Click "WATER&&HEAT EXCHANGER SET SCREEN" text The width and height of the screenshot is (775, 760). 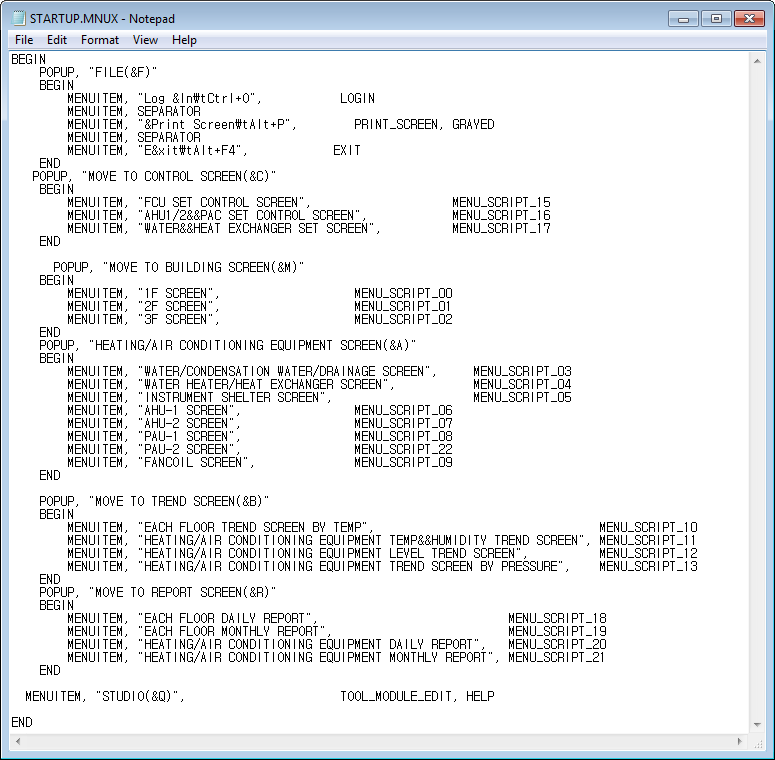click(x=256, y=228)
